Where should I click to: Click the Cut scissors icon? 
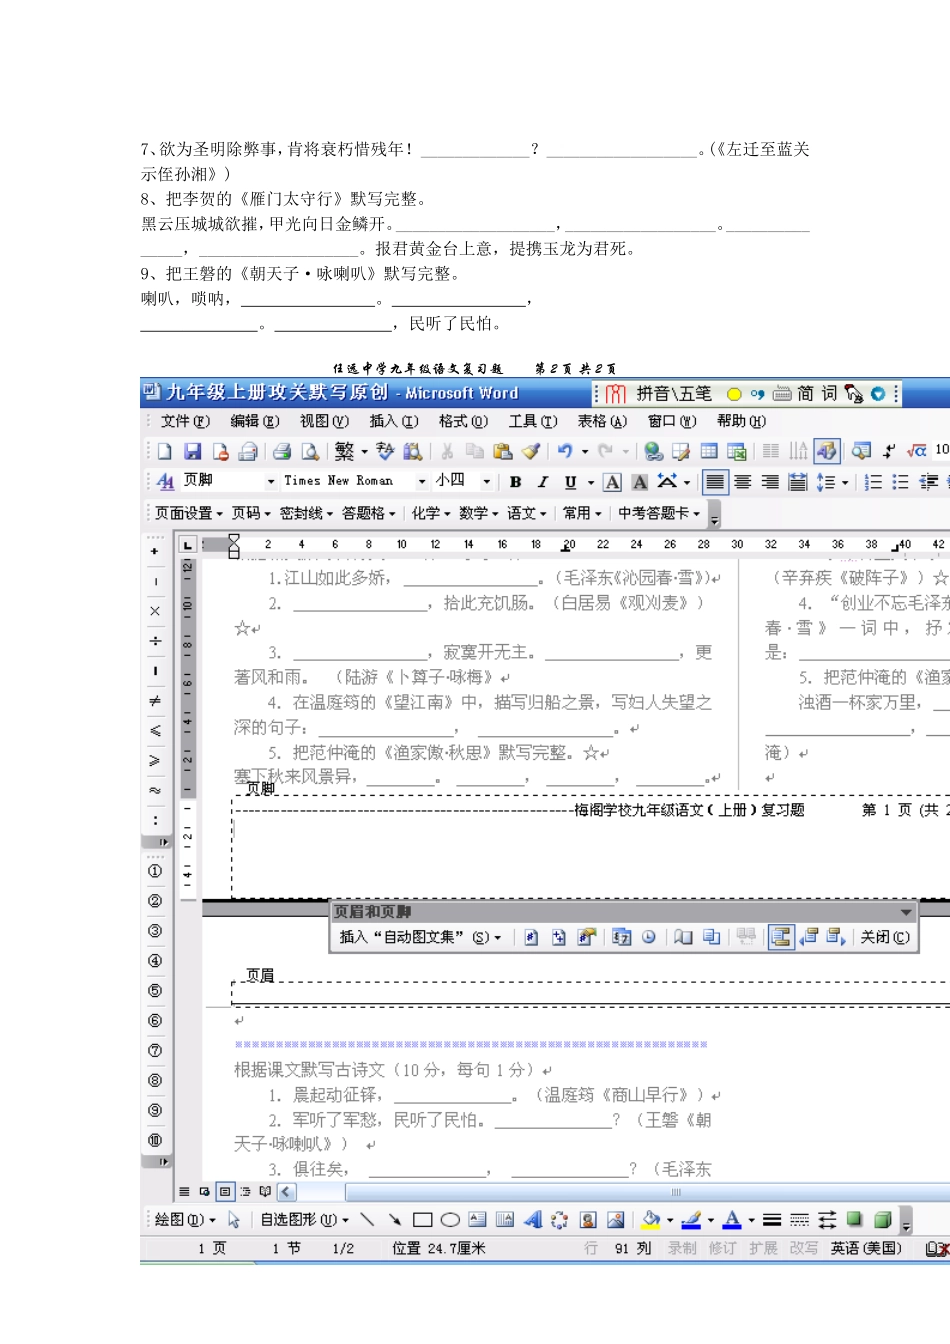click(x=447, y=452)
